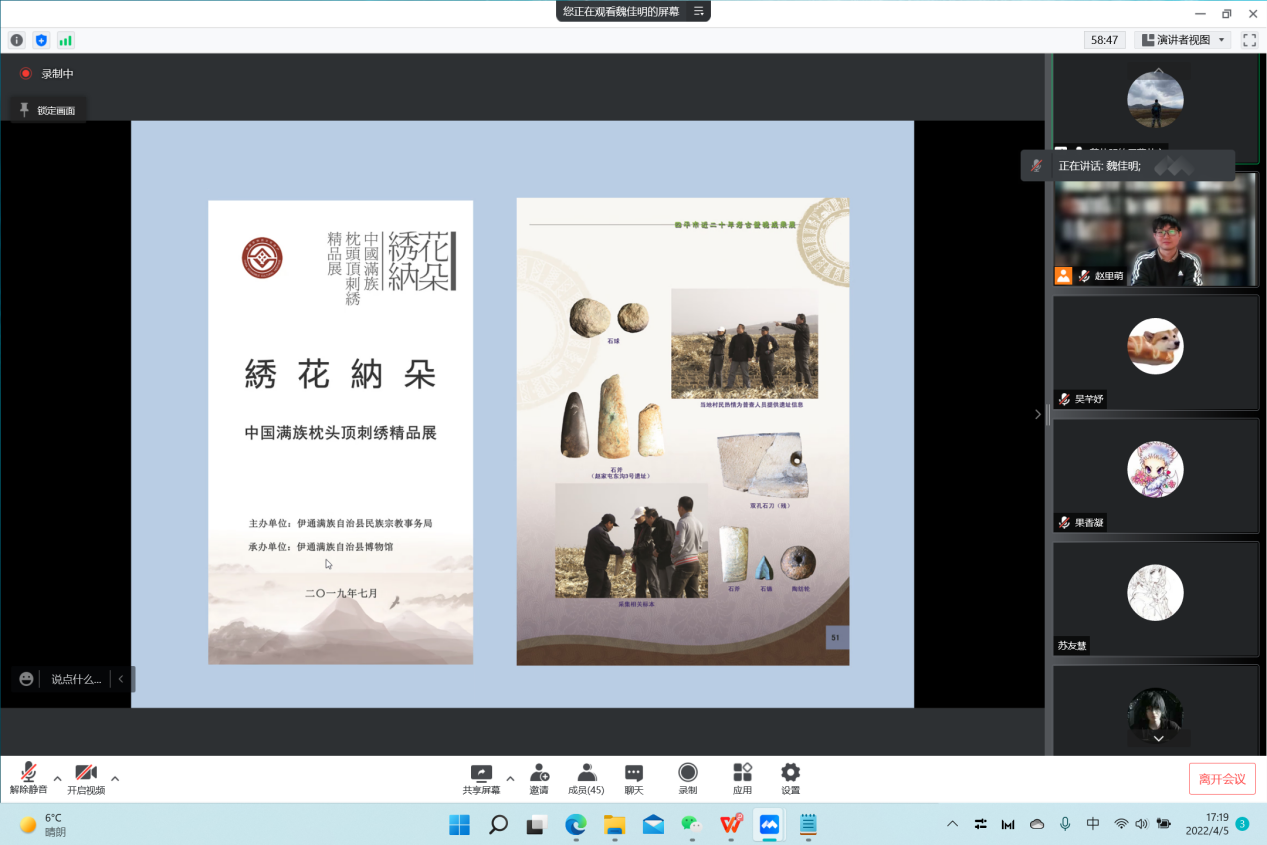
Task: Open the Apps button
Action: (x=742, y=779)
